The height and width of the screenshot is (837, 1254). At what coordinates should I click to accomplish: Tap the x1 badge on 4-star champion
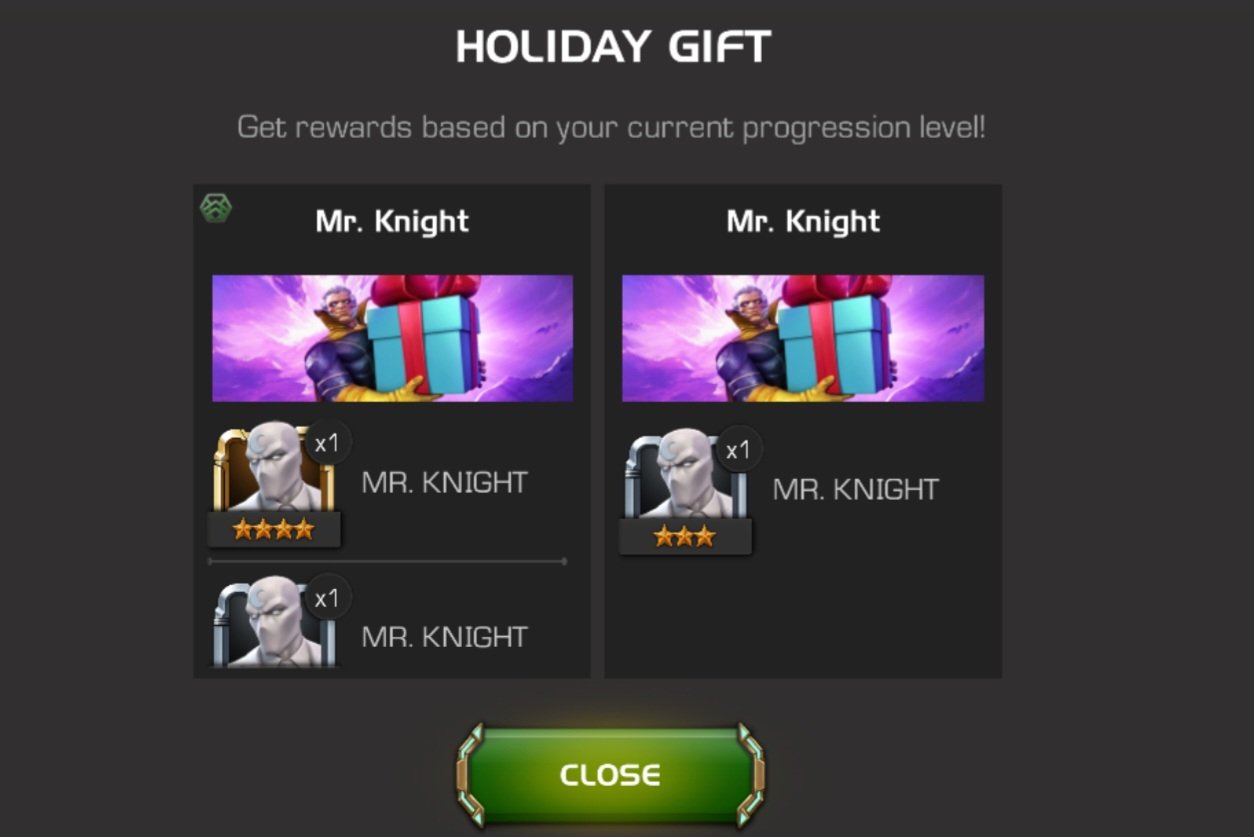[x=327, y=443]
